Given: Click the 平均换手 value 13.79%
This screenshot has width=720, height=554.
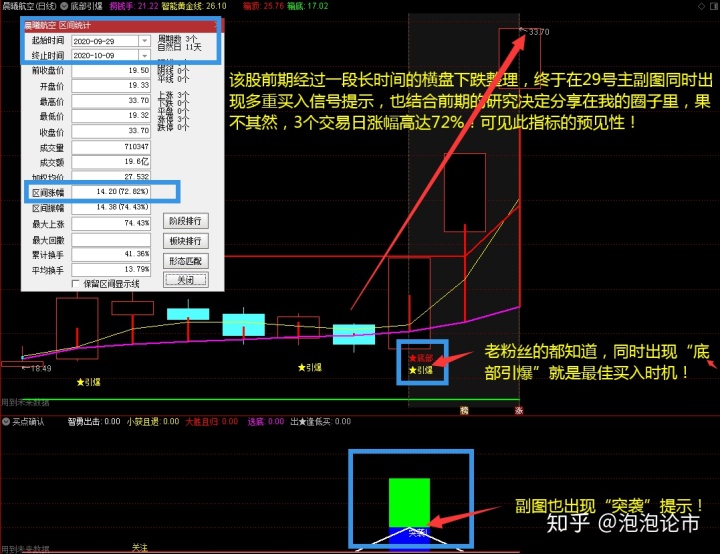Looking at the screenshot, I should click(111, 270).
